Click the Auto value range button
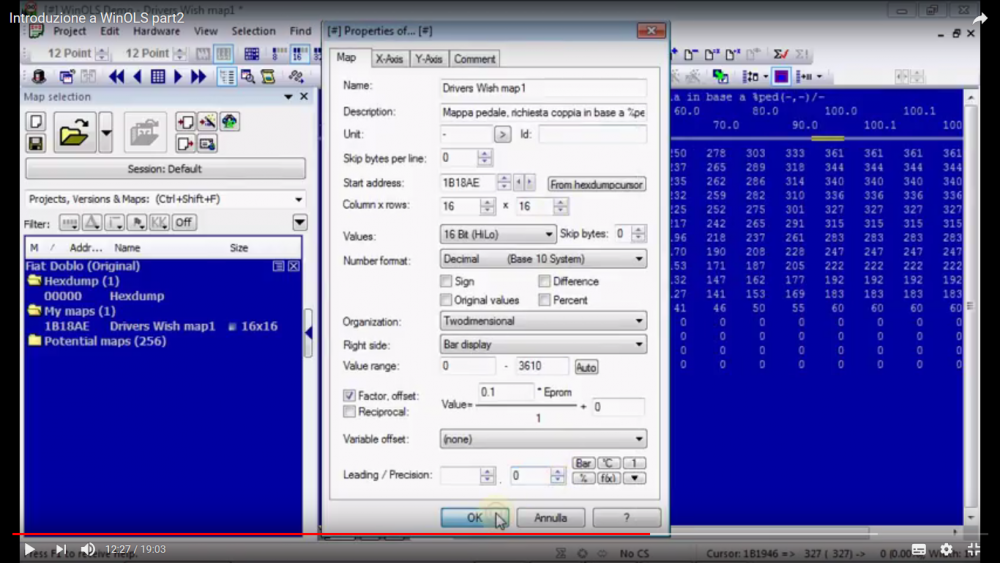The width and height of the screenshot is (1000, 563). coord(586,367)
